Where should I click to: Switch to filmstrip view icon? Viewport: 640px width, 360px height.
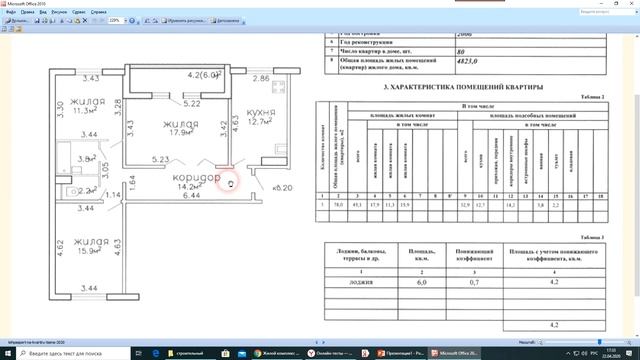coord(11,29)
